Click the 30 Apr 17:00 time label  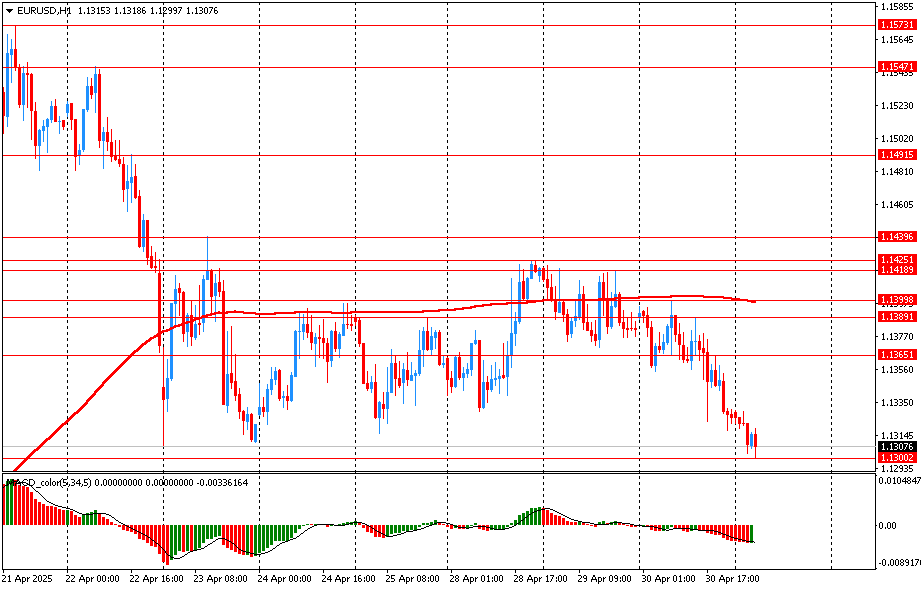pyautogui.click(x=732, y=578)
